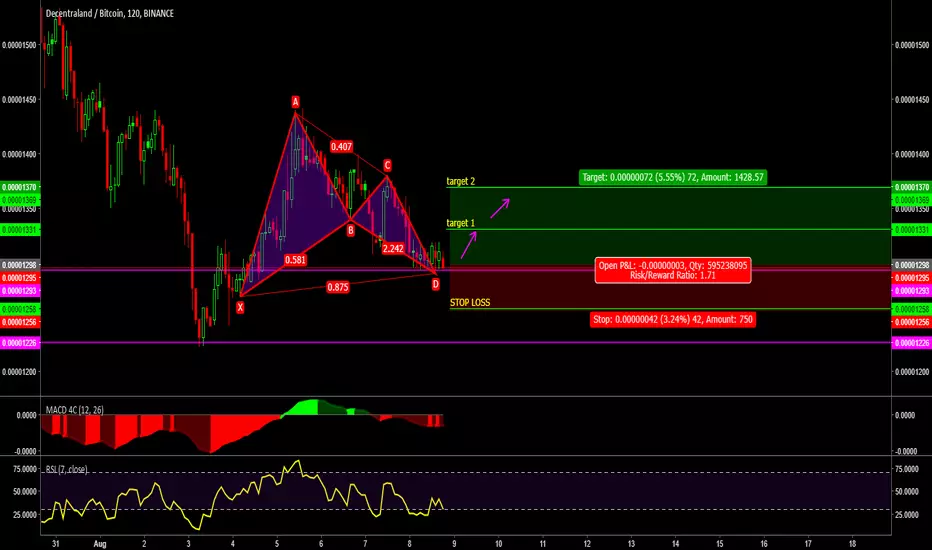Screen dimensions: 932x550
Task: Click the Open P&L Risk/Reward info box
Action: (x=673, y=271)
